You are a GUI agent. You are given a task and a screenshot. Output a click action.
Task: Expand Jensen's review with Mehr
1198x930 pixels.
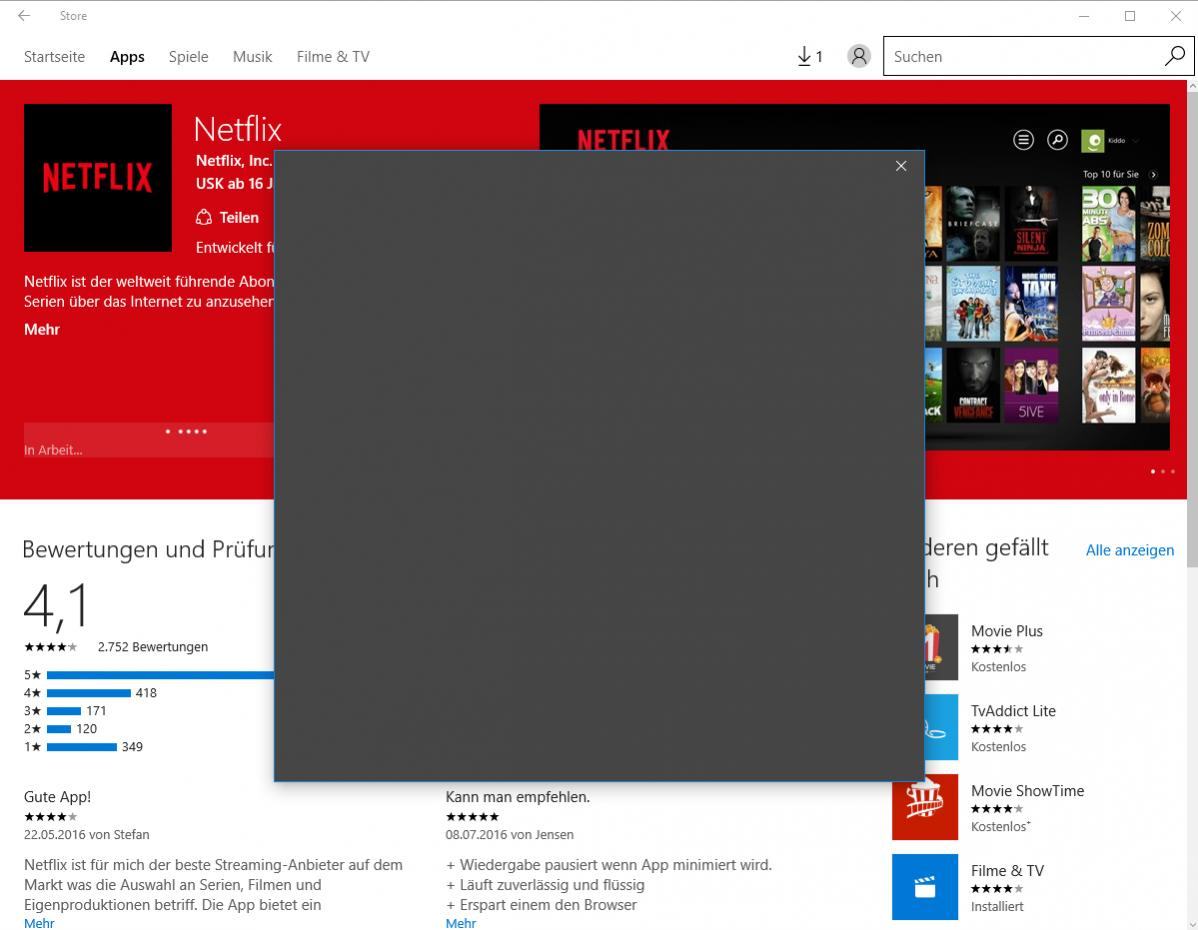coord(461,923)
